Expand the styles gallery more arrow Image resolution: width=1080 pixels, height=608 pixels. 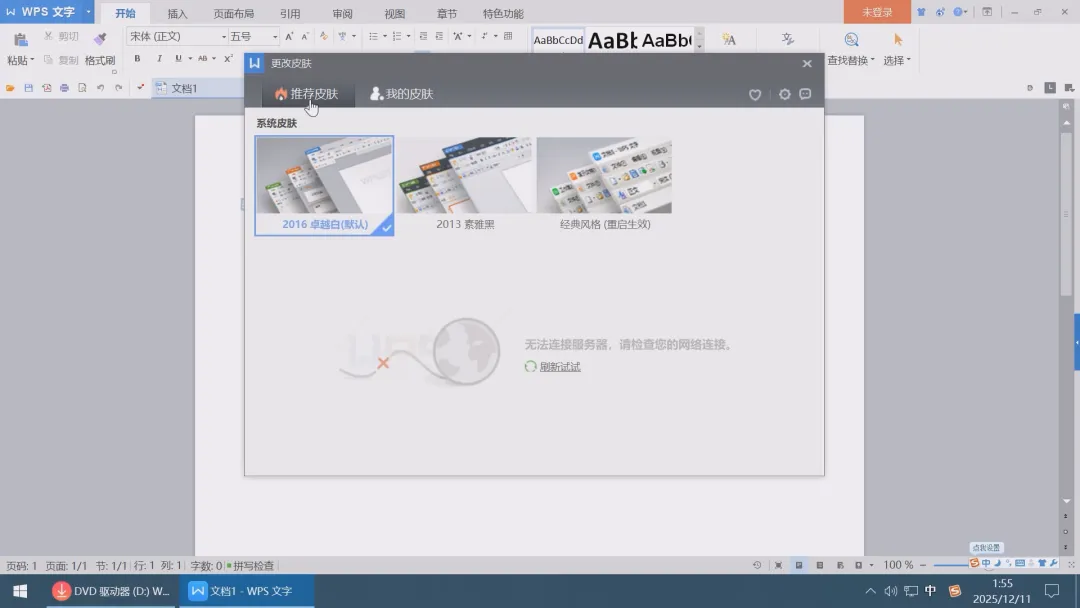point(700,47)
